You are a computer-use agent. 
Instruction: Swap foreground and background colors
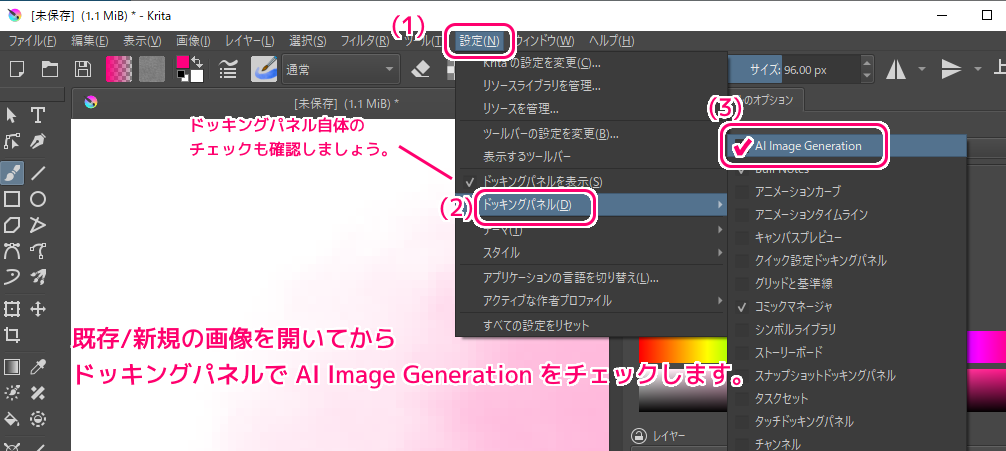click(198, 61)
